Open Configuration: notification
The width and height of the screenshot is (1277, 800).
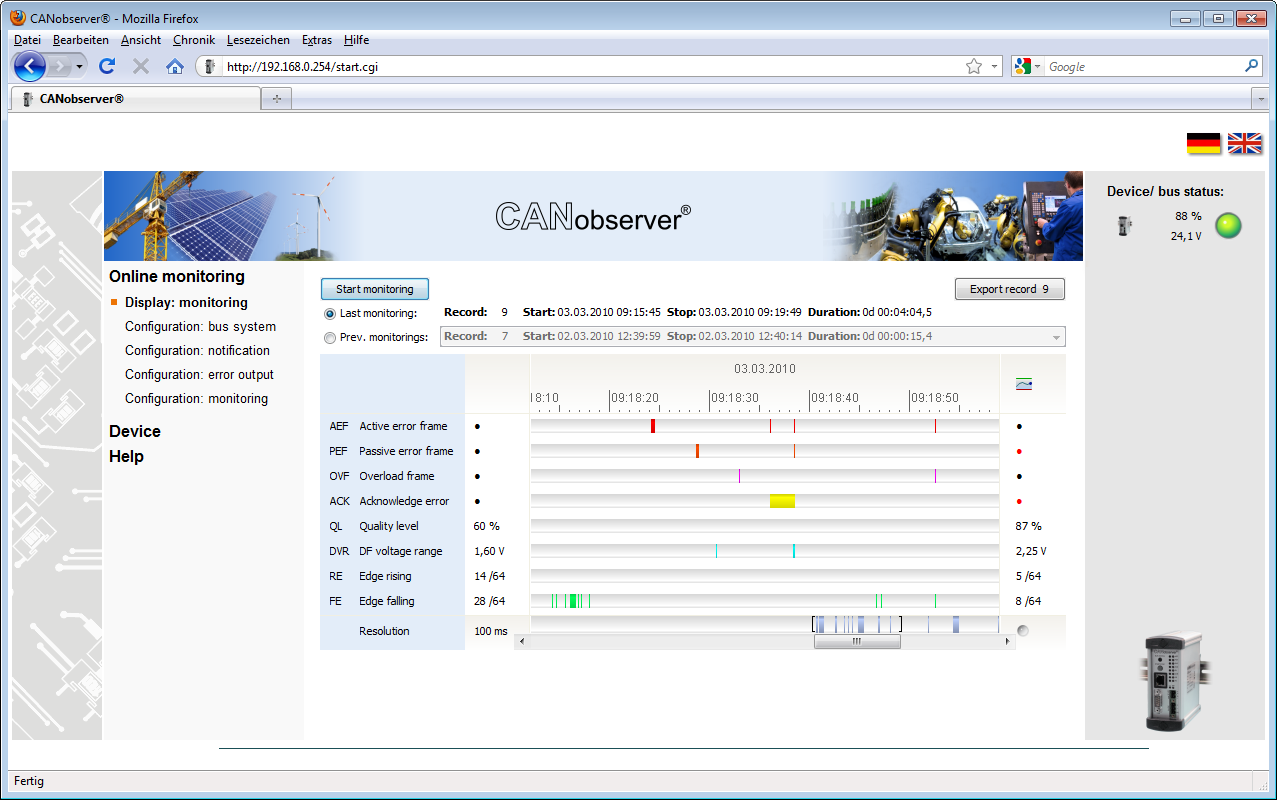197,350
